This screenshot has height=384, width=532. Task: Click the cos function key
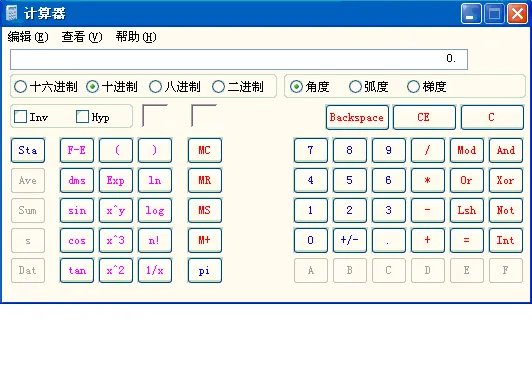tap(77, 240)
